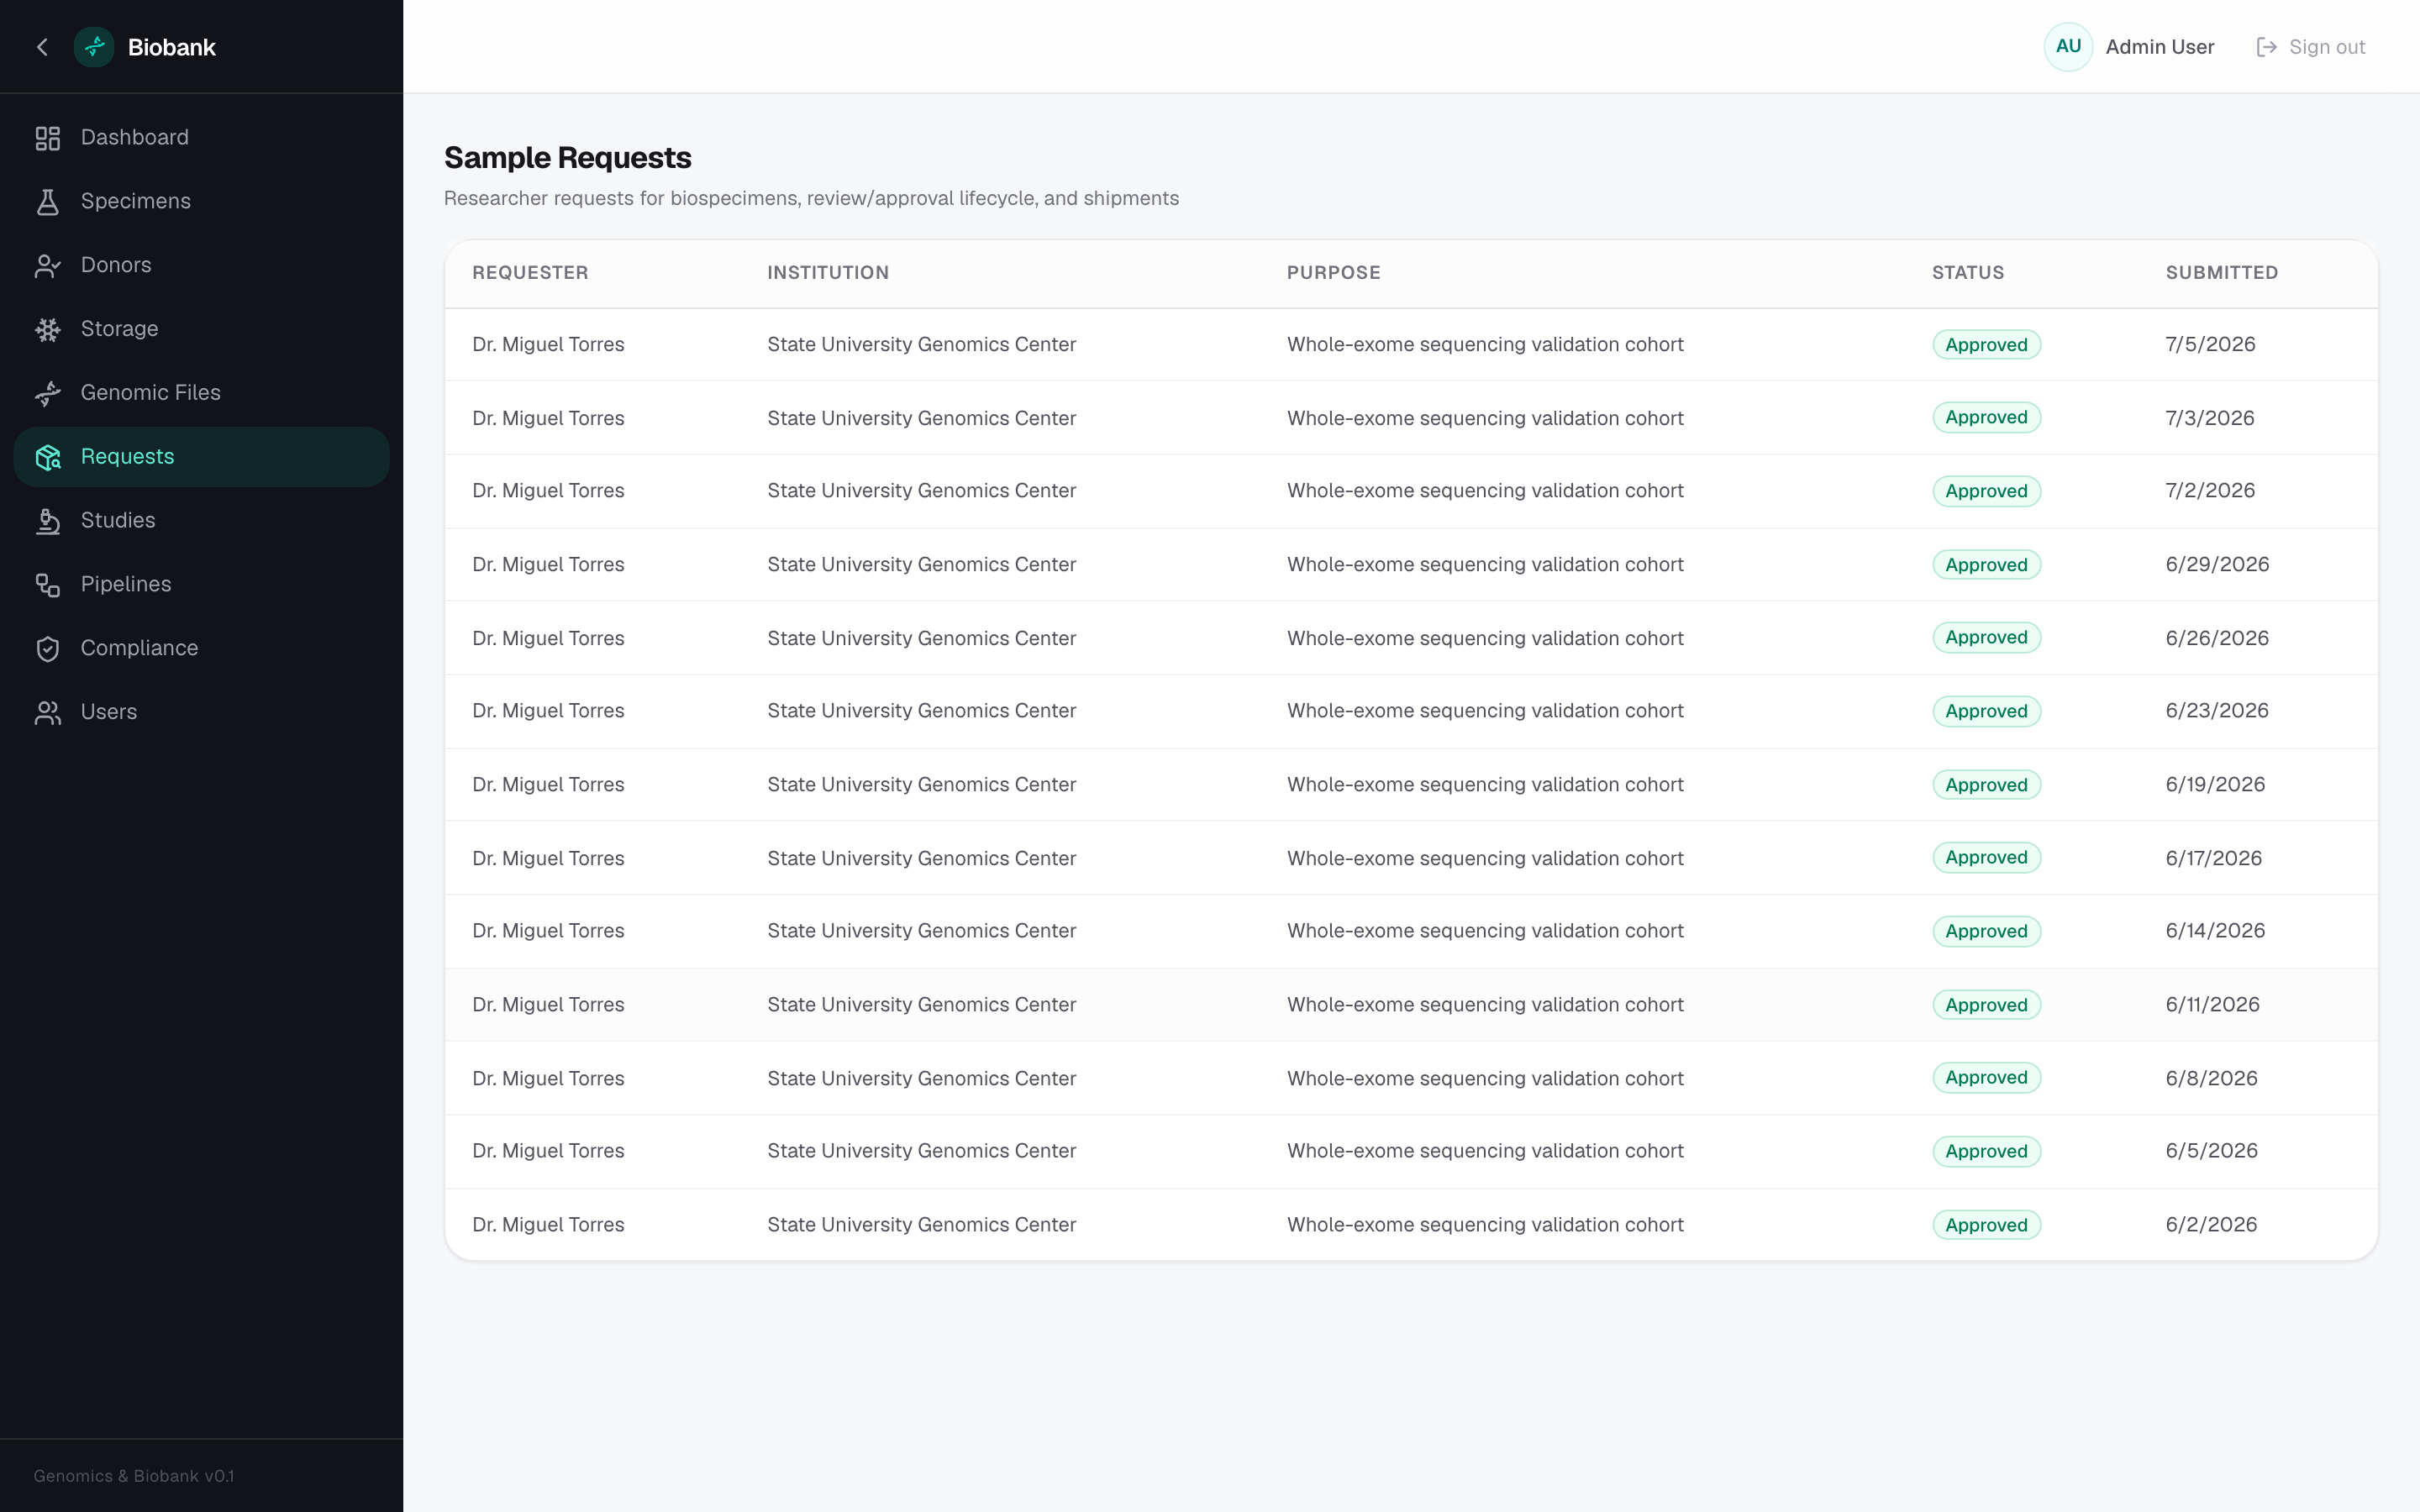This screenshot has width=2420, height=1512.
Task: Click the Biobank logo icon
Action: (94, 47)
